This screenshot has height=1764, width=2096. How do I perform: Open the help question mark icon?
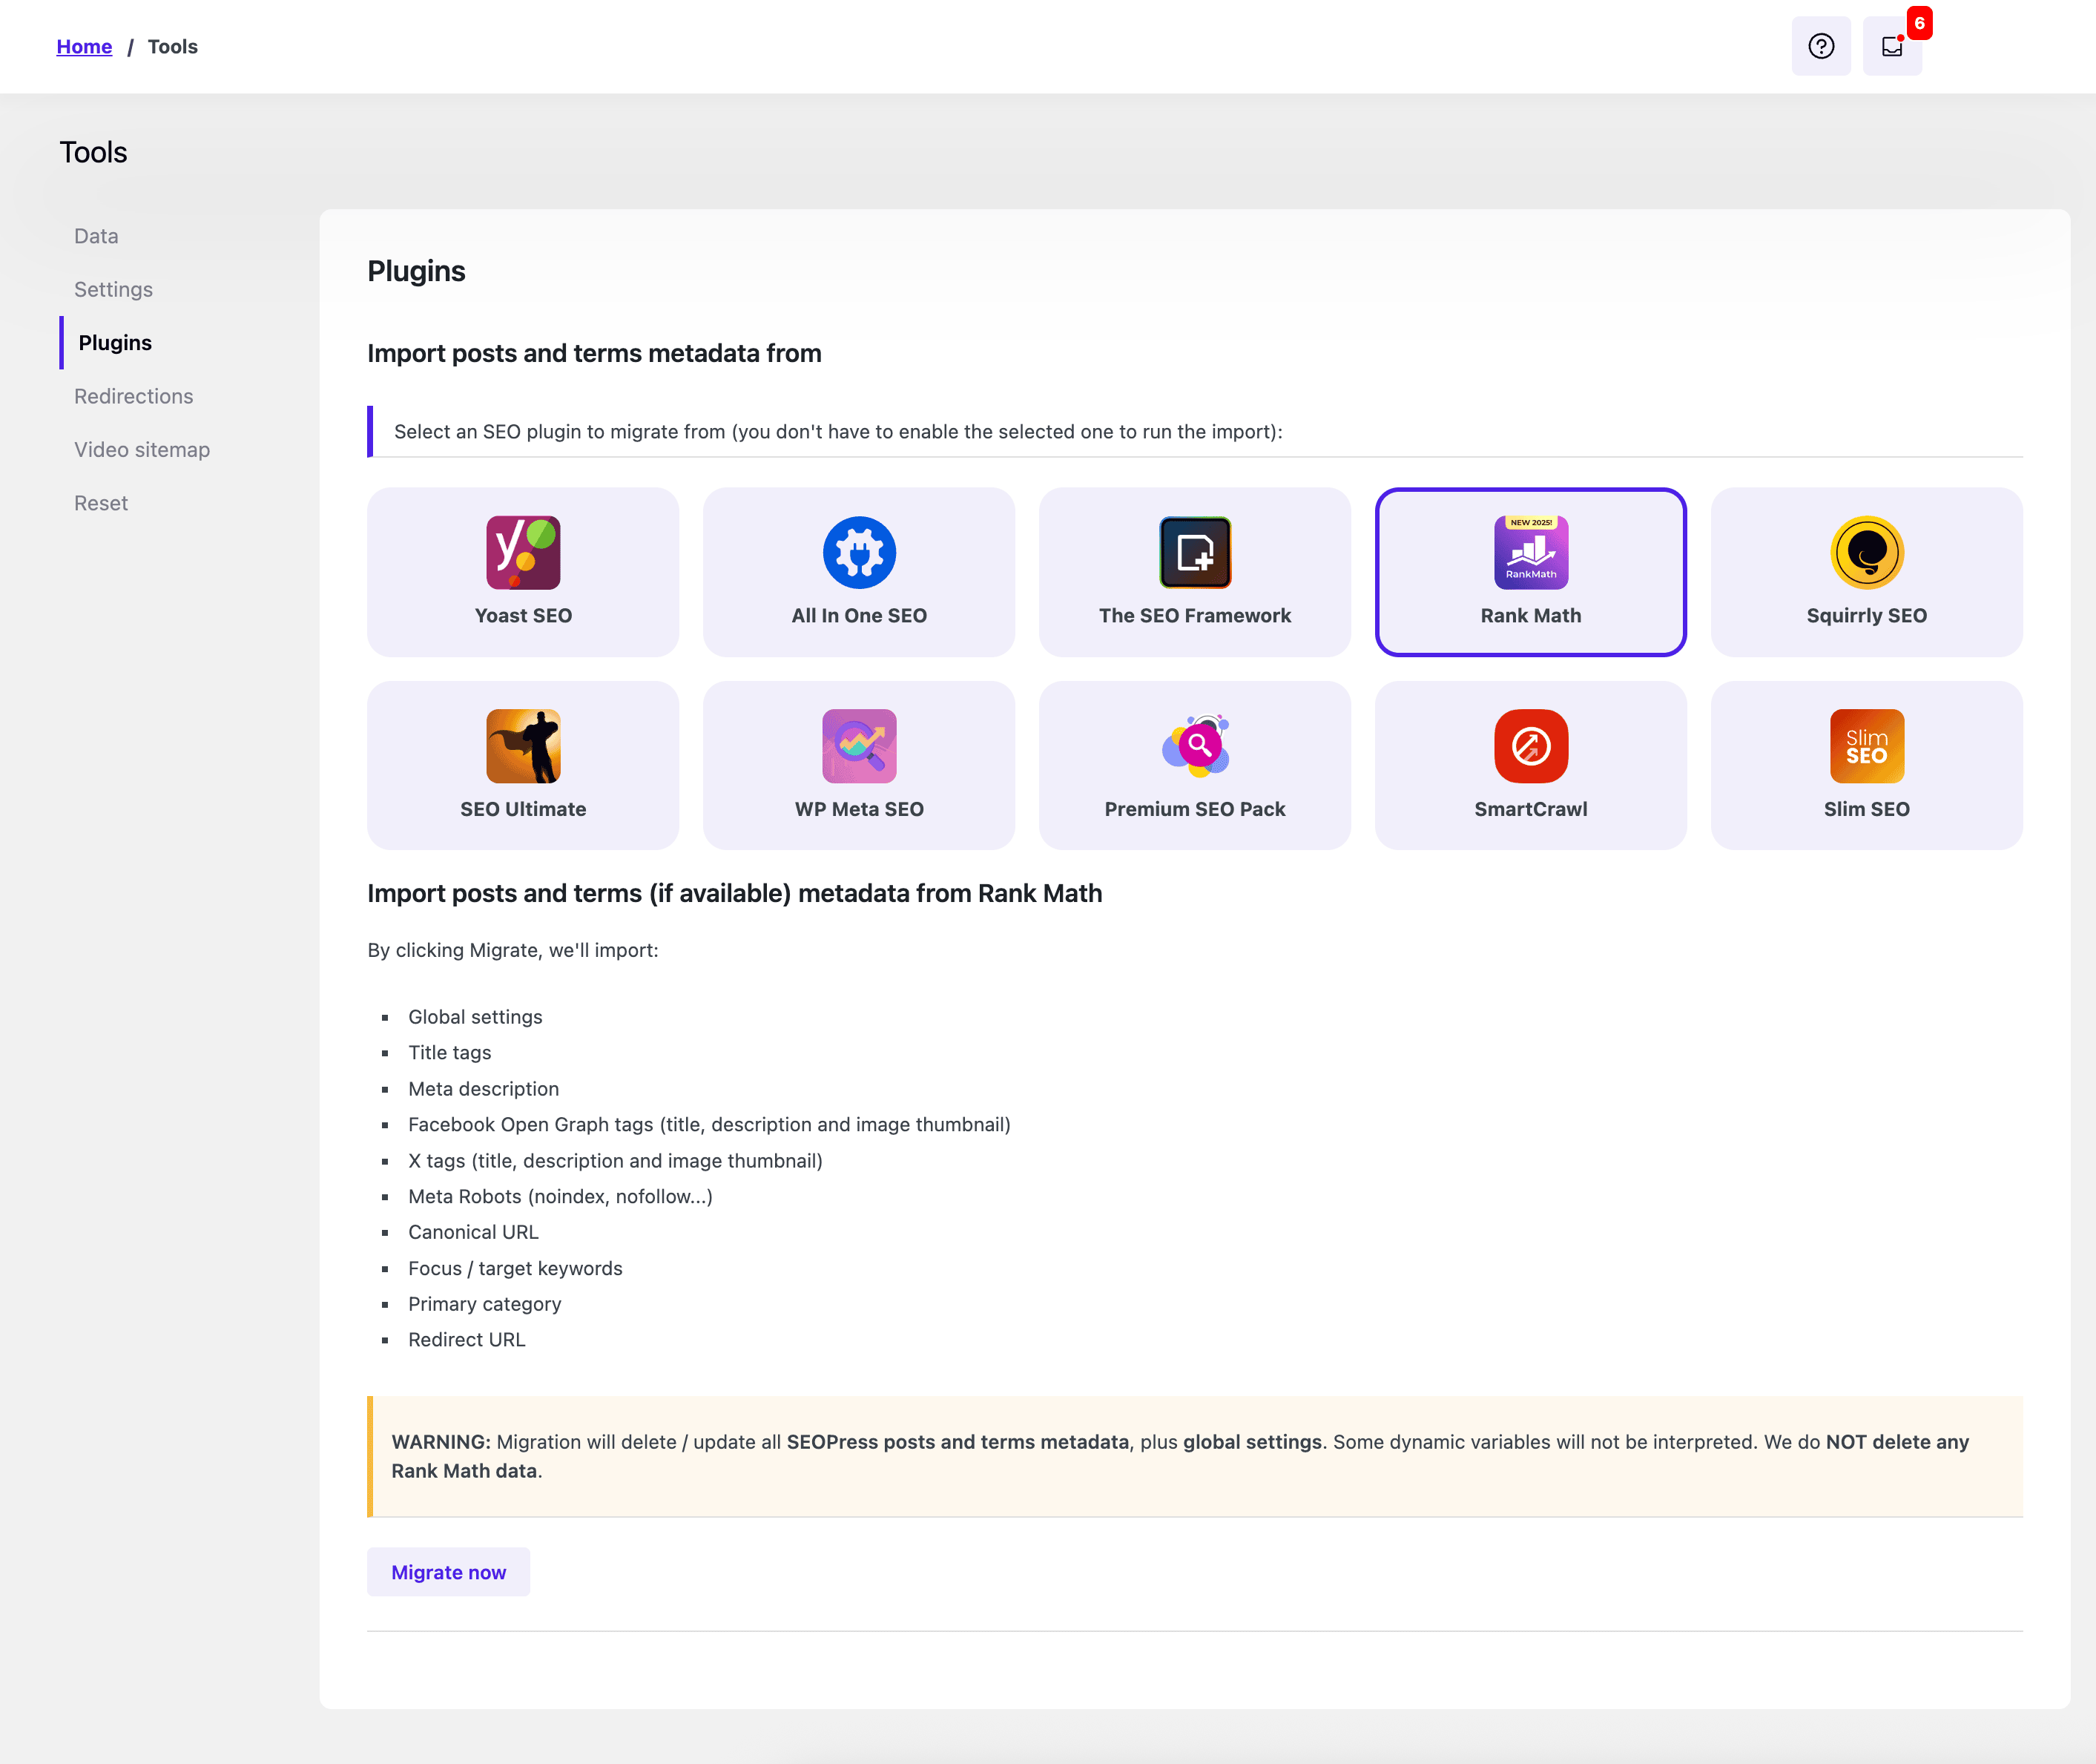[1821, 46]
